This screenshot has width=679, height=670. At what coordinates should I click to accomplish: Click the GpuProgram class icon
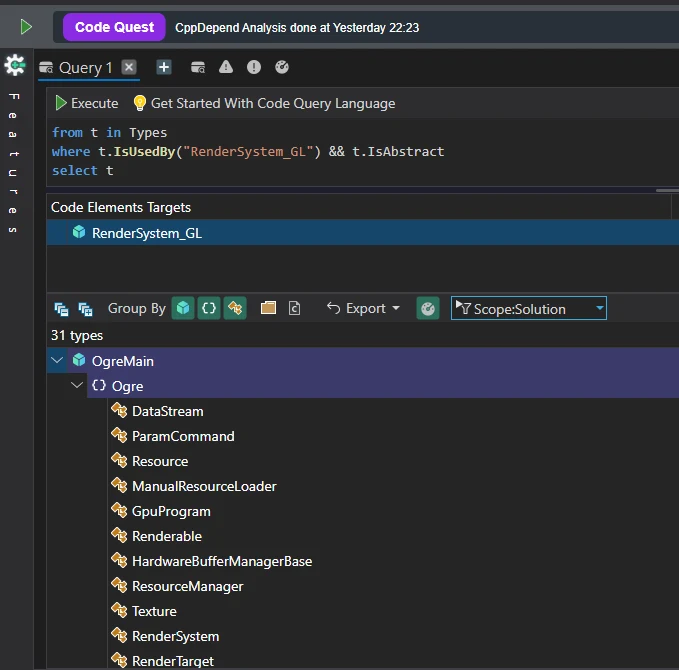tap(119, 510)
